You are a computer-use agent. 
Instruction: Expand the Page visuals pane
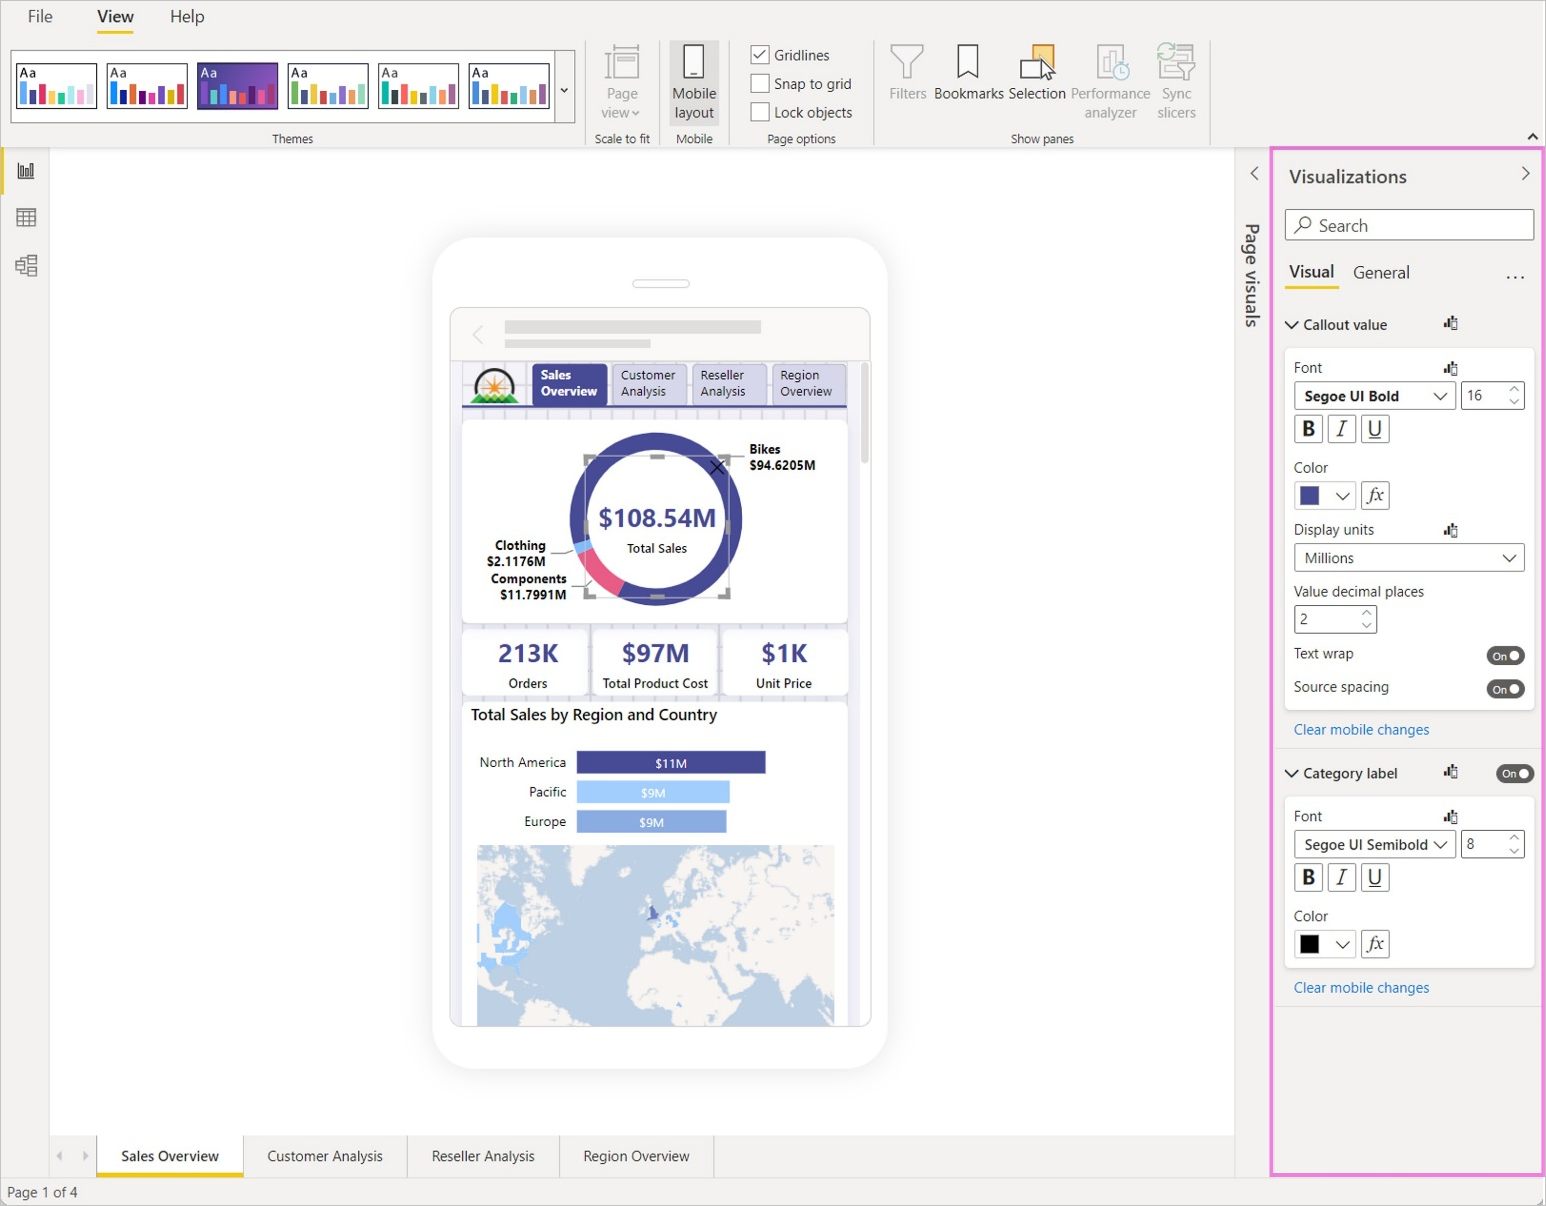coord(1254,174)
